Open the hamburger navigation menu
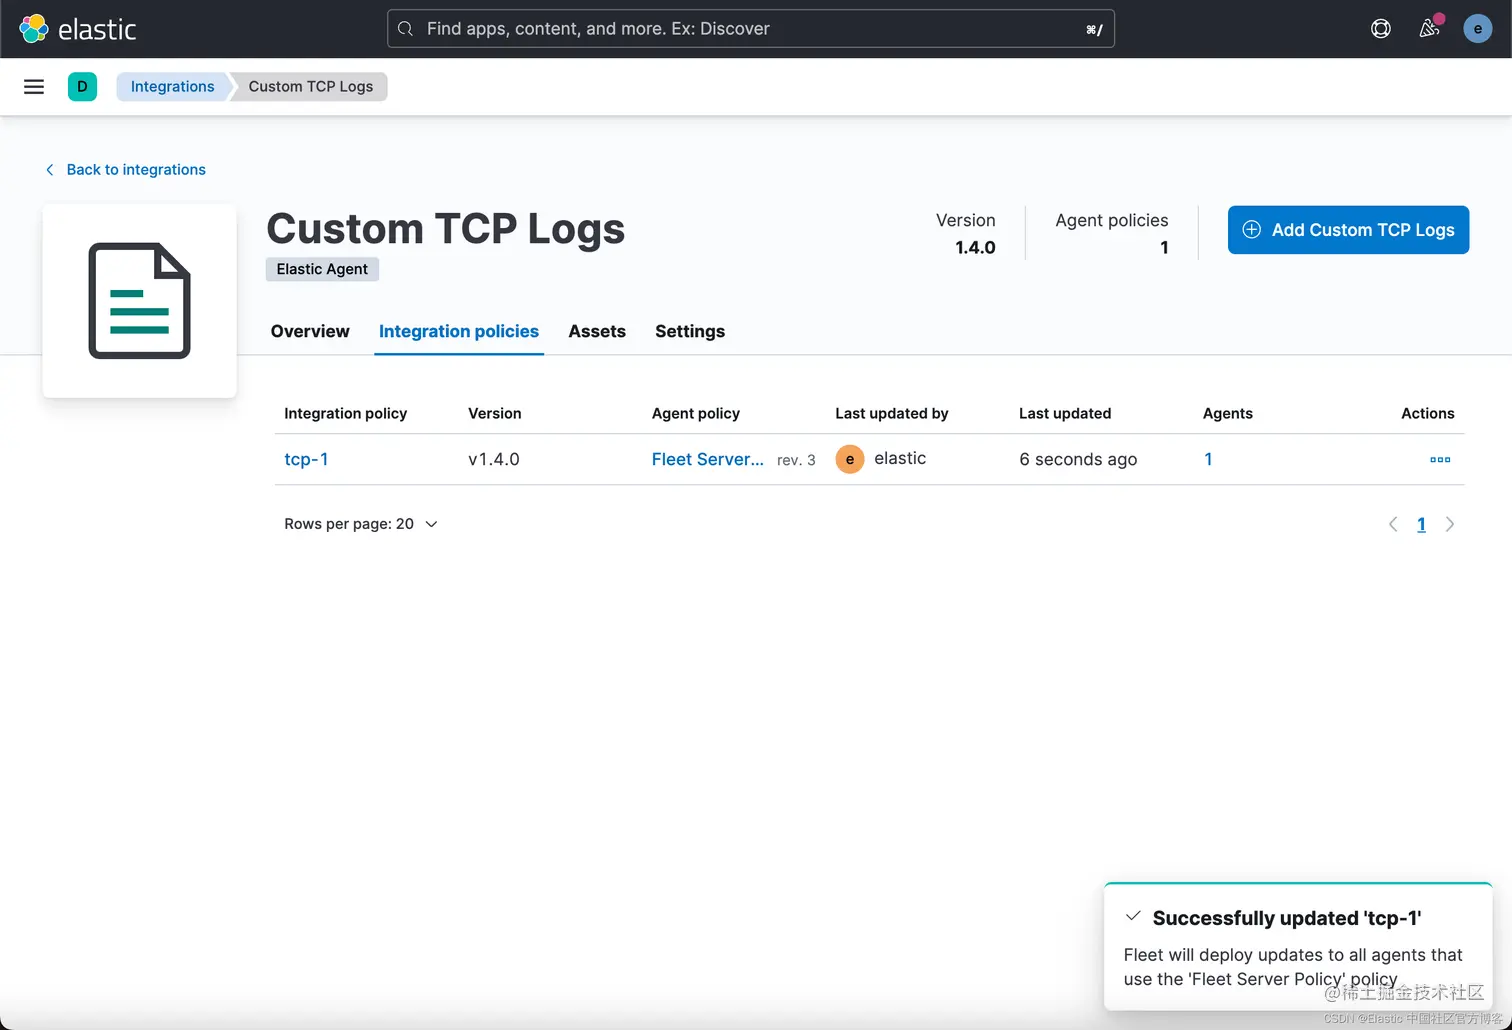1512x1030 pixels. pos(34,87)
